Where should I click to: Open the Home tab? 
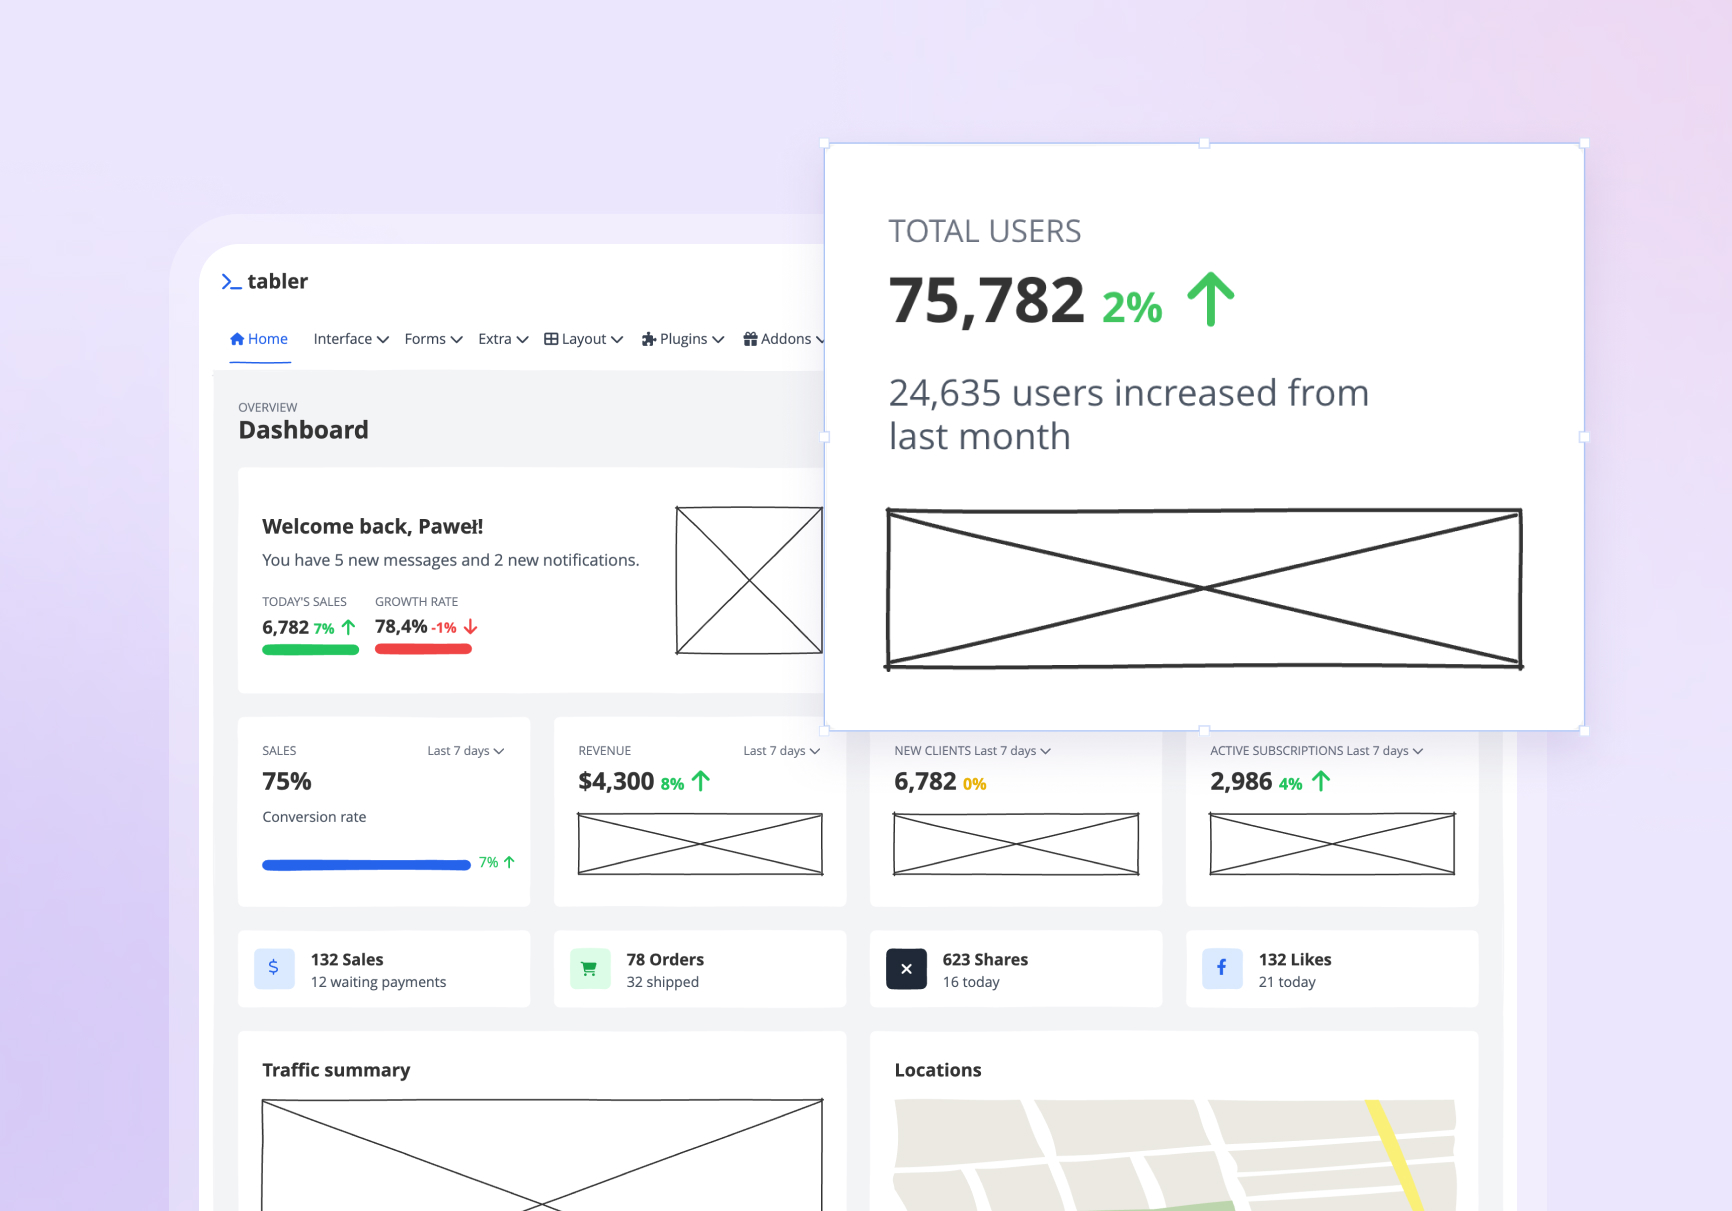click(x=259, y=339)
